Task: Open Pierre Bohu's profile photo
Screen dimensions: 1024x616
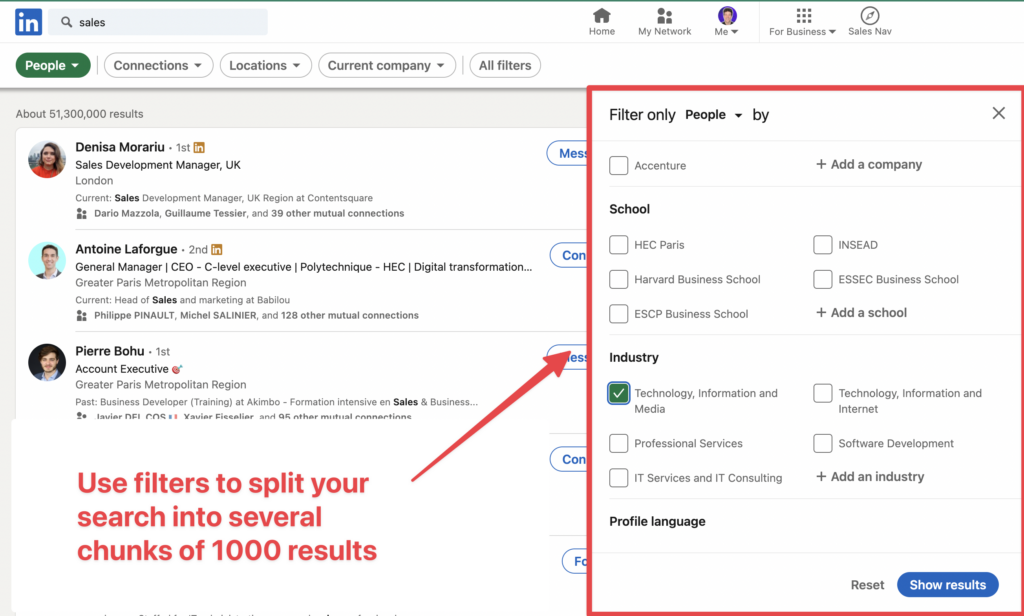Action: pos(47,363)
